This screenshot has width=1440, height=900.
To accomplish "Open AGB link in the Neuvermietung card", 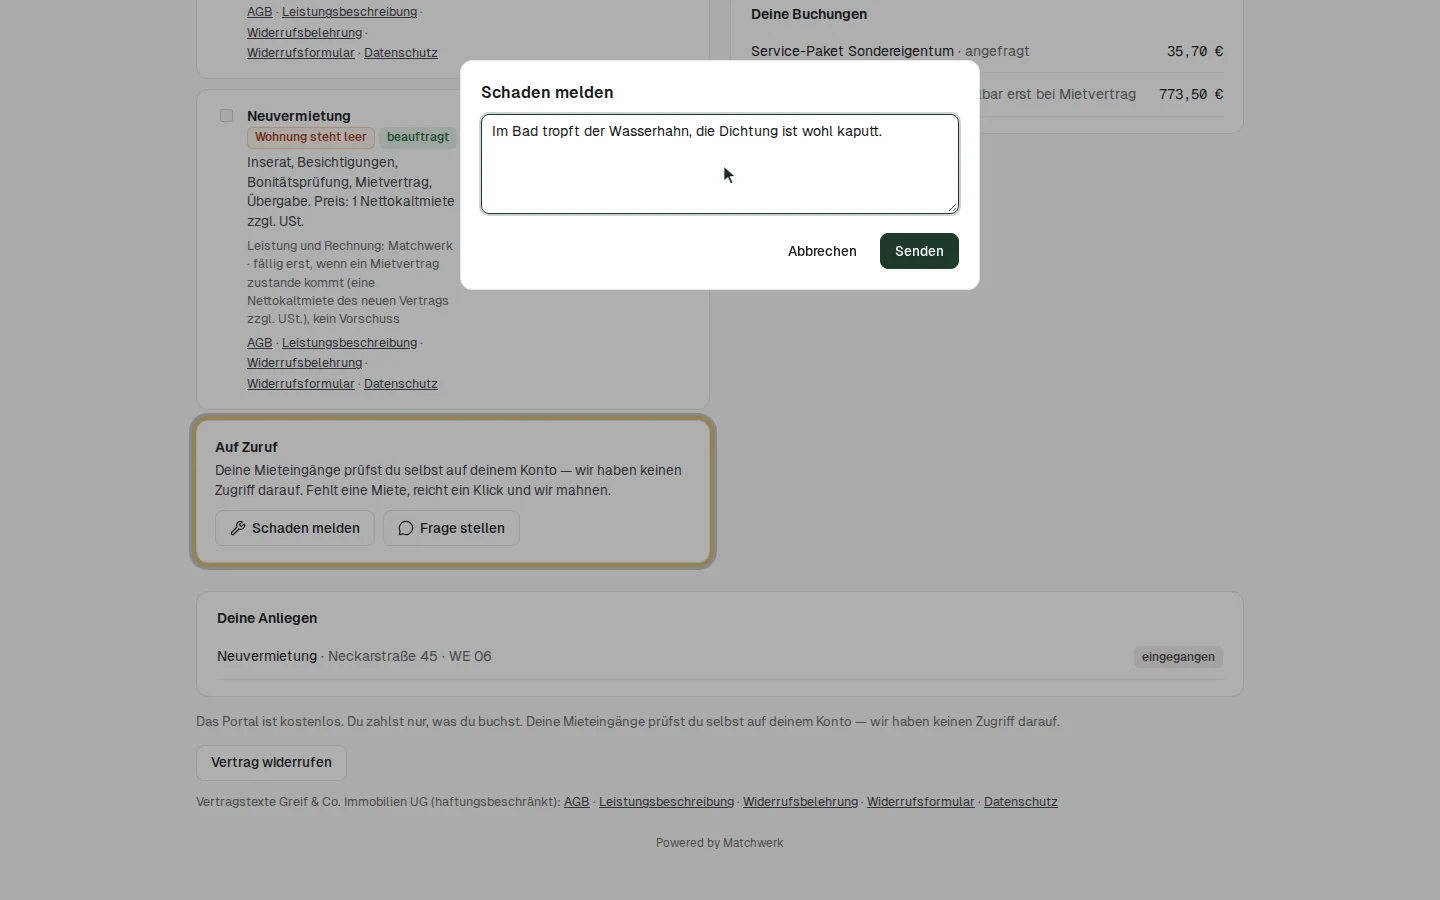I will pyautogui.click(x=260, y=343).
